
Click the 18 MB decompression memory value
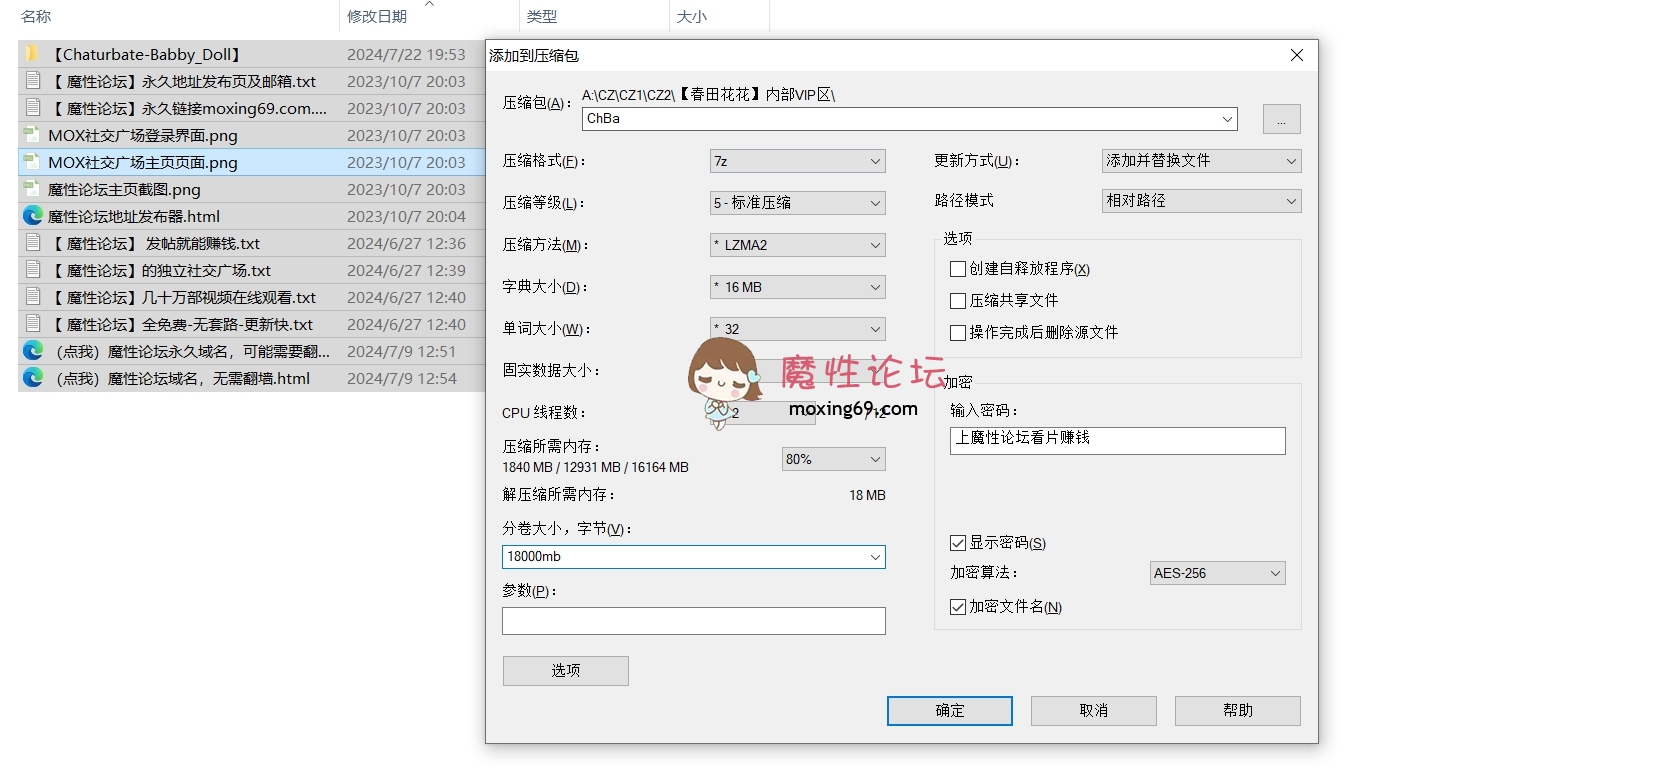coord(867,495)
